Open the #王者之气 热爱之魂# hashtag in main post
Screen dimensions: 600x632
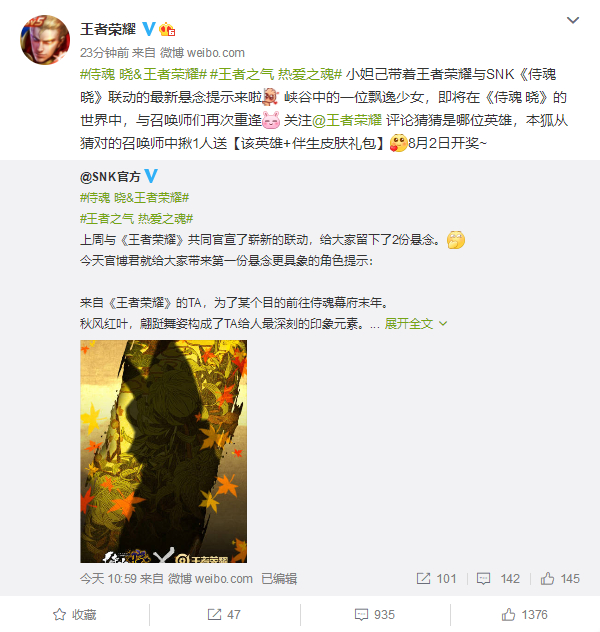pyautogui.click(x=276, y=74)
